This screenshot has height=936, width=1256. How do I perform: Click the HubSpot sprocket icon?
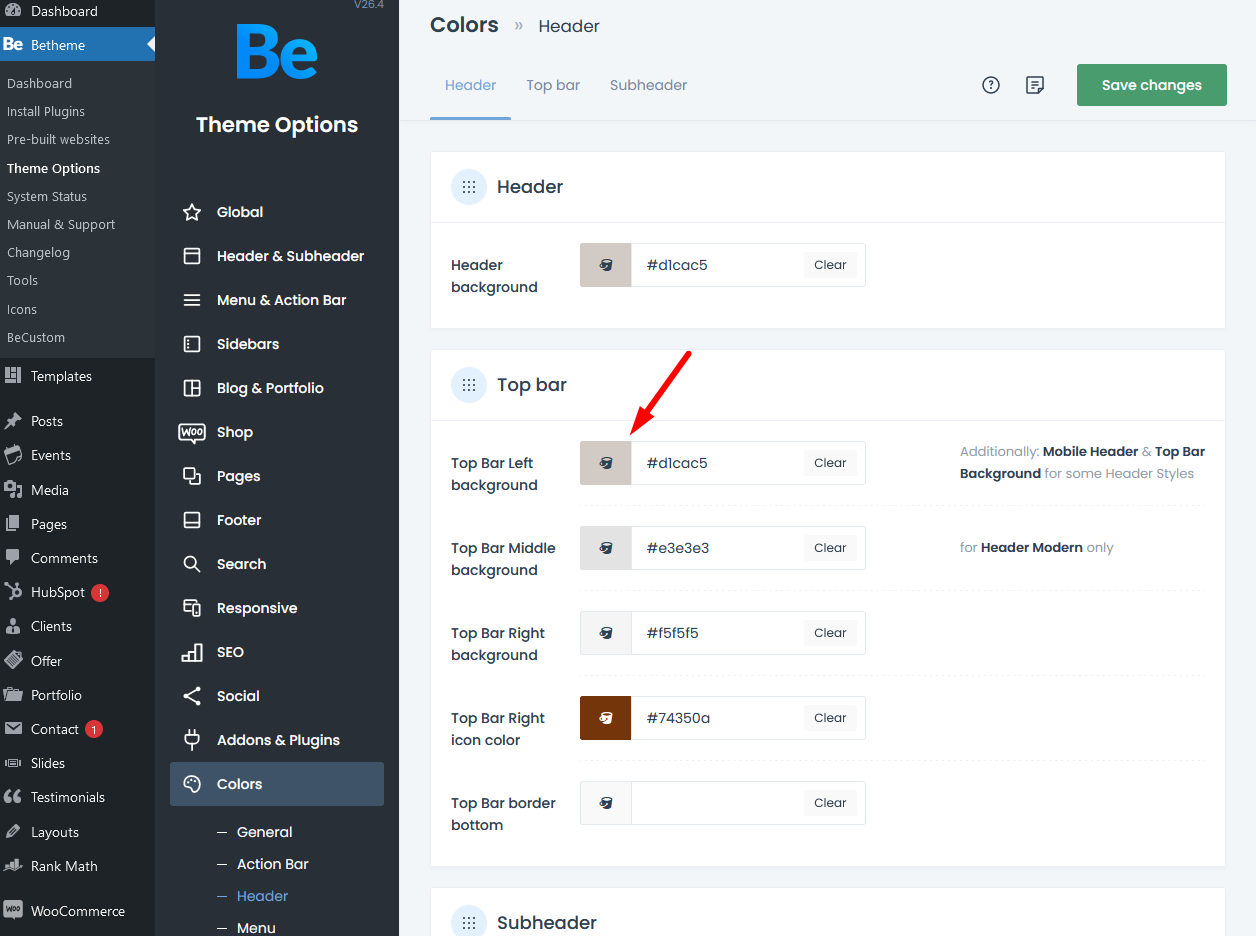coord(13,591)
